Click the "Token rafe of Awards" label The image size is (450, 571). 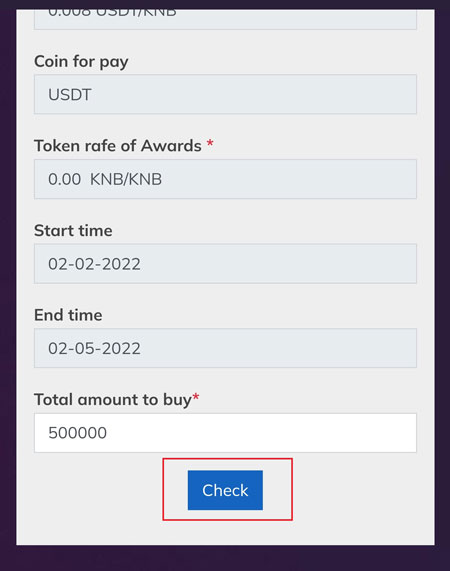pyautogui.click(x=118, y=146)
